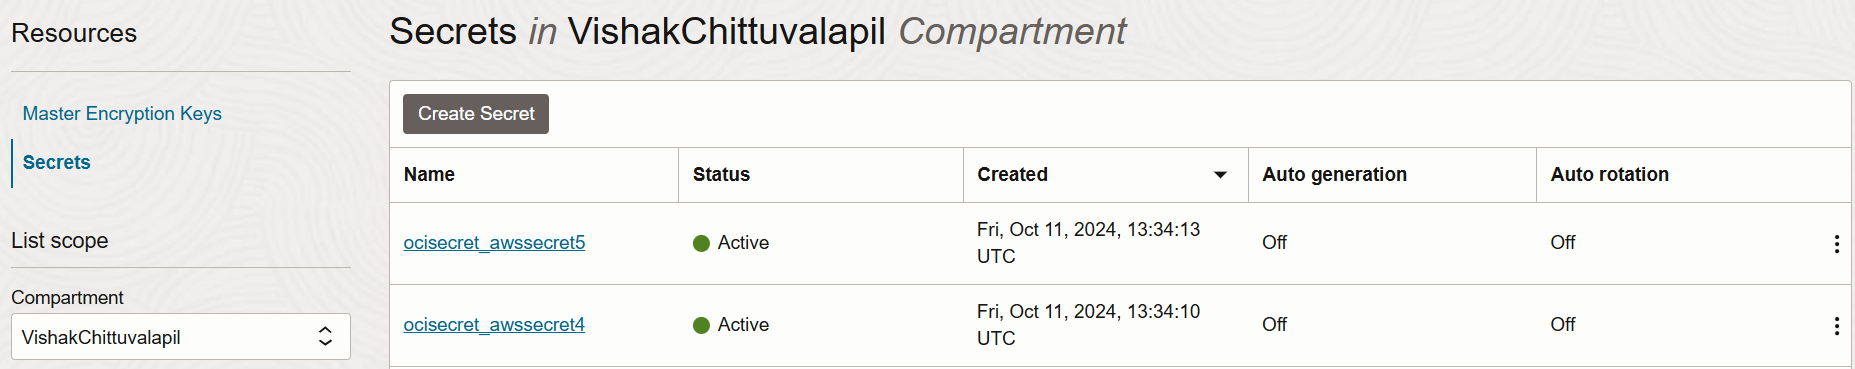Screen dimensions: 1855x369
Task: Expand the Compartment selector chevrons
Action: click(325, 337)
